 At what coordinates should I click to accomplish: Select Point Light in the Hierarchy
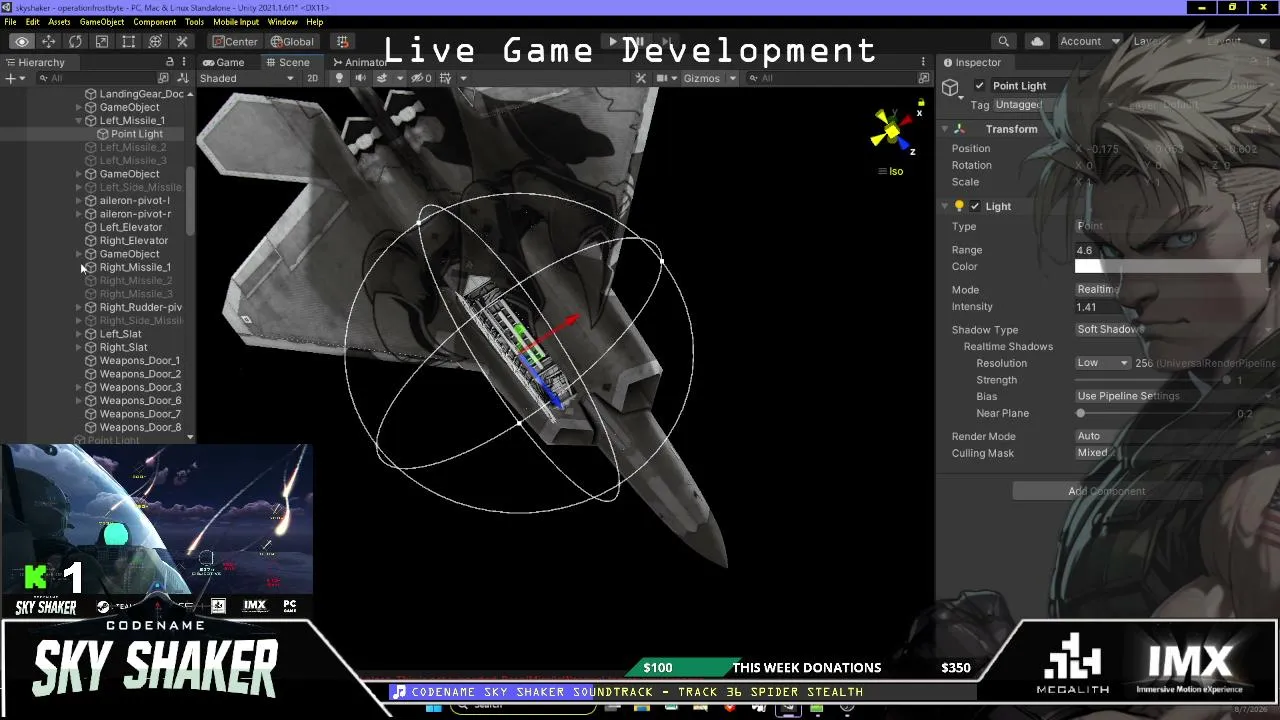pos(137,134)
